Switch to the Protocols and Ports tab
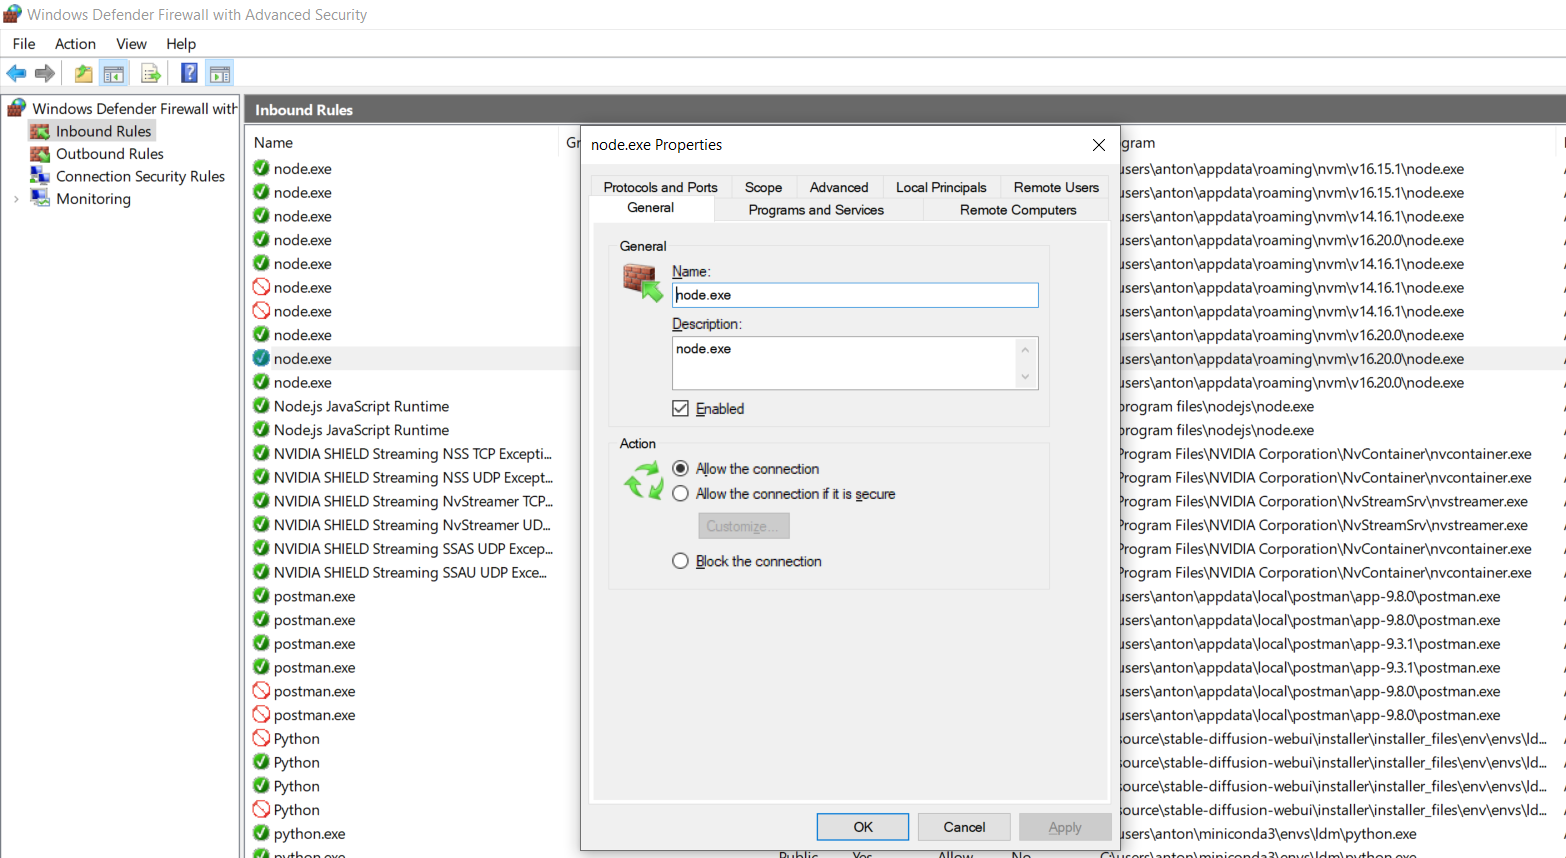This screenshot has height=858, width=1566. click(x=659, y=187)
